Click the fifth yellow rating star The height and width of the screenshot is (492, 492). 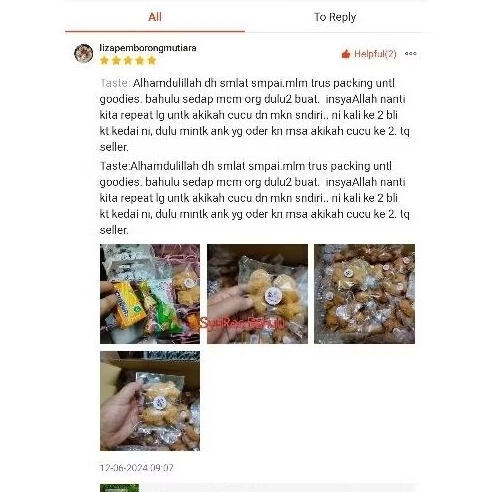(152, 61)
